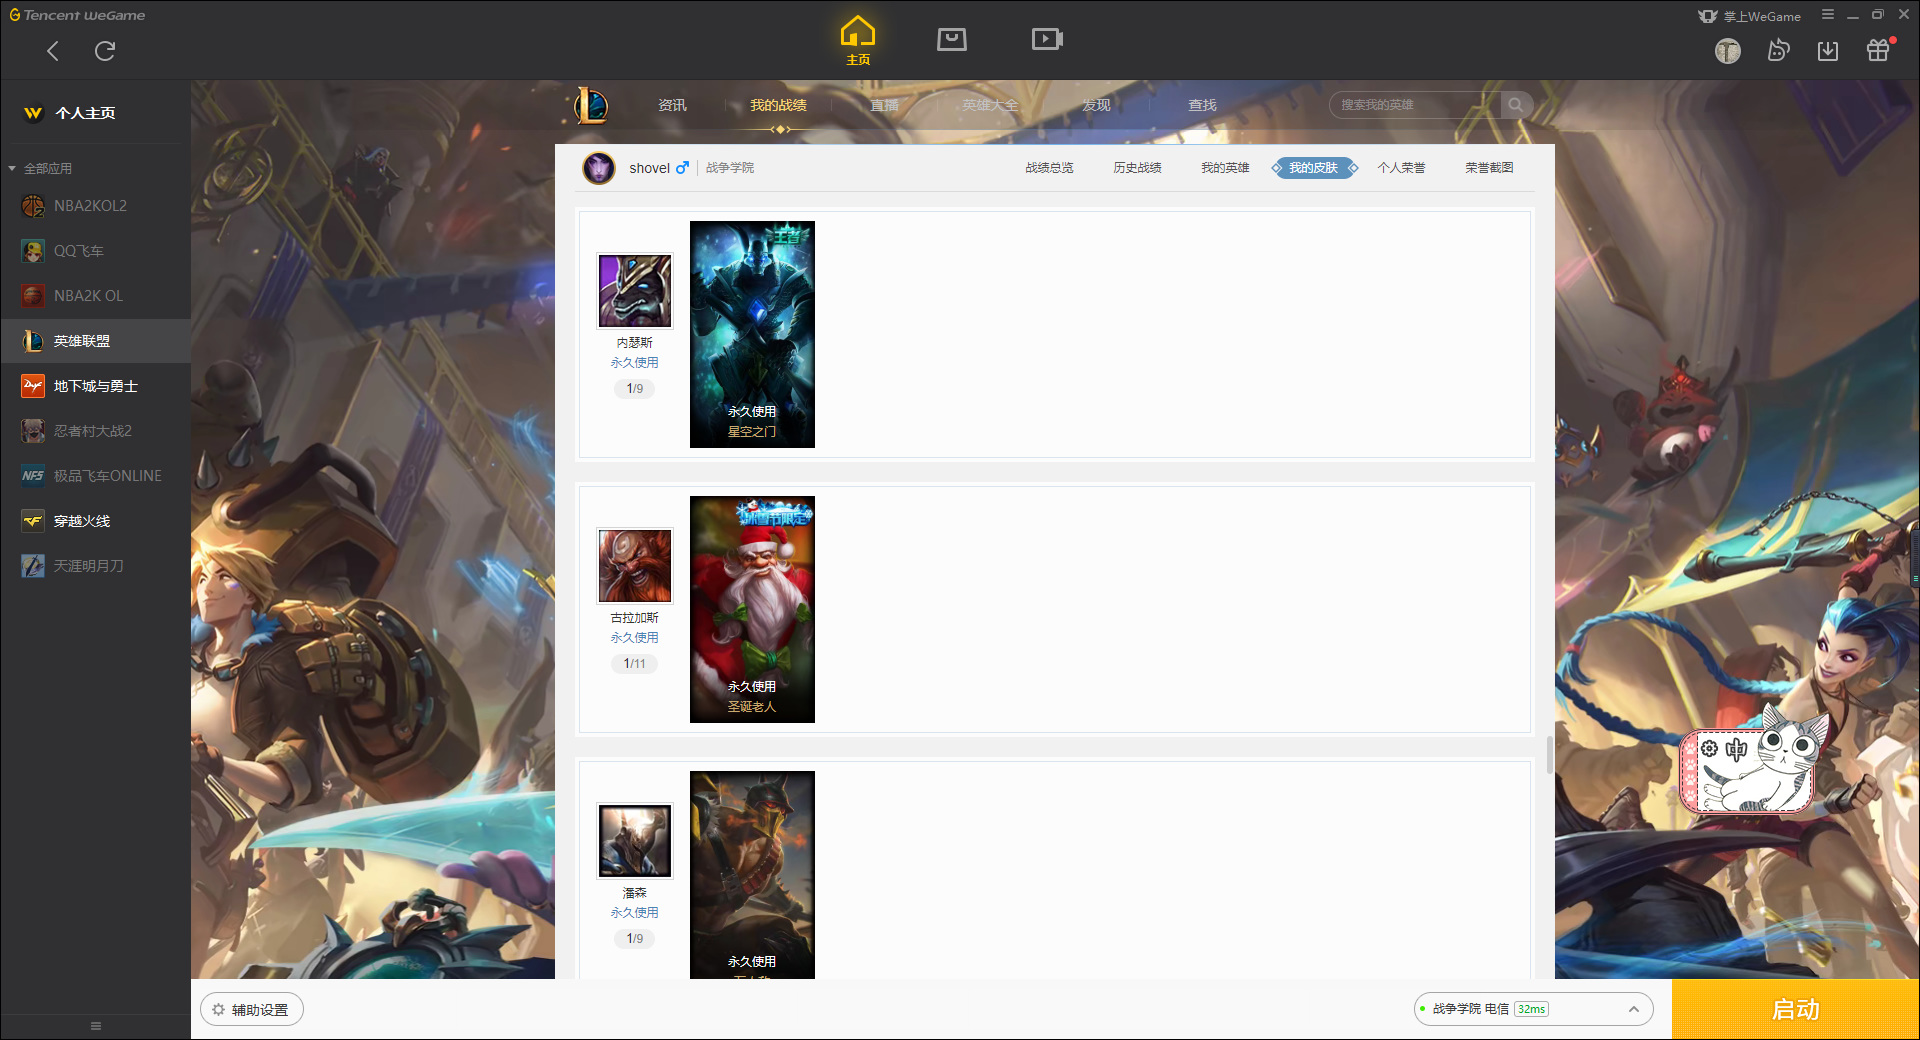Go to the home 主页 icon
This screenshot has width=1920, height=1040.
858,40
